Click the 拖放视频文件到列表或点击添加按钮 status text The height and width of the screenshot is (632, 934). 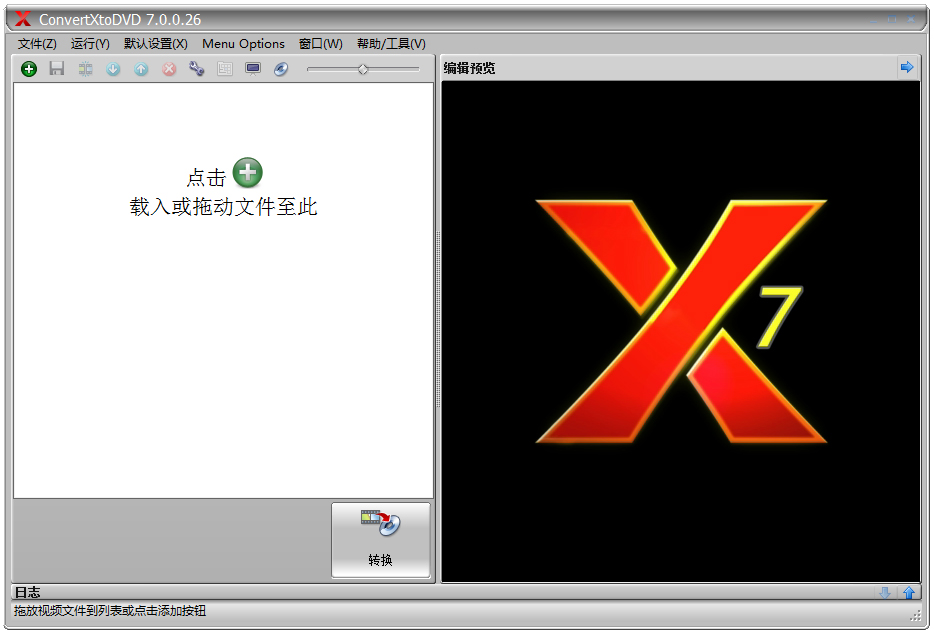pyautogui.click(x=110, y=611)
